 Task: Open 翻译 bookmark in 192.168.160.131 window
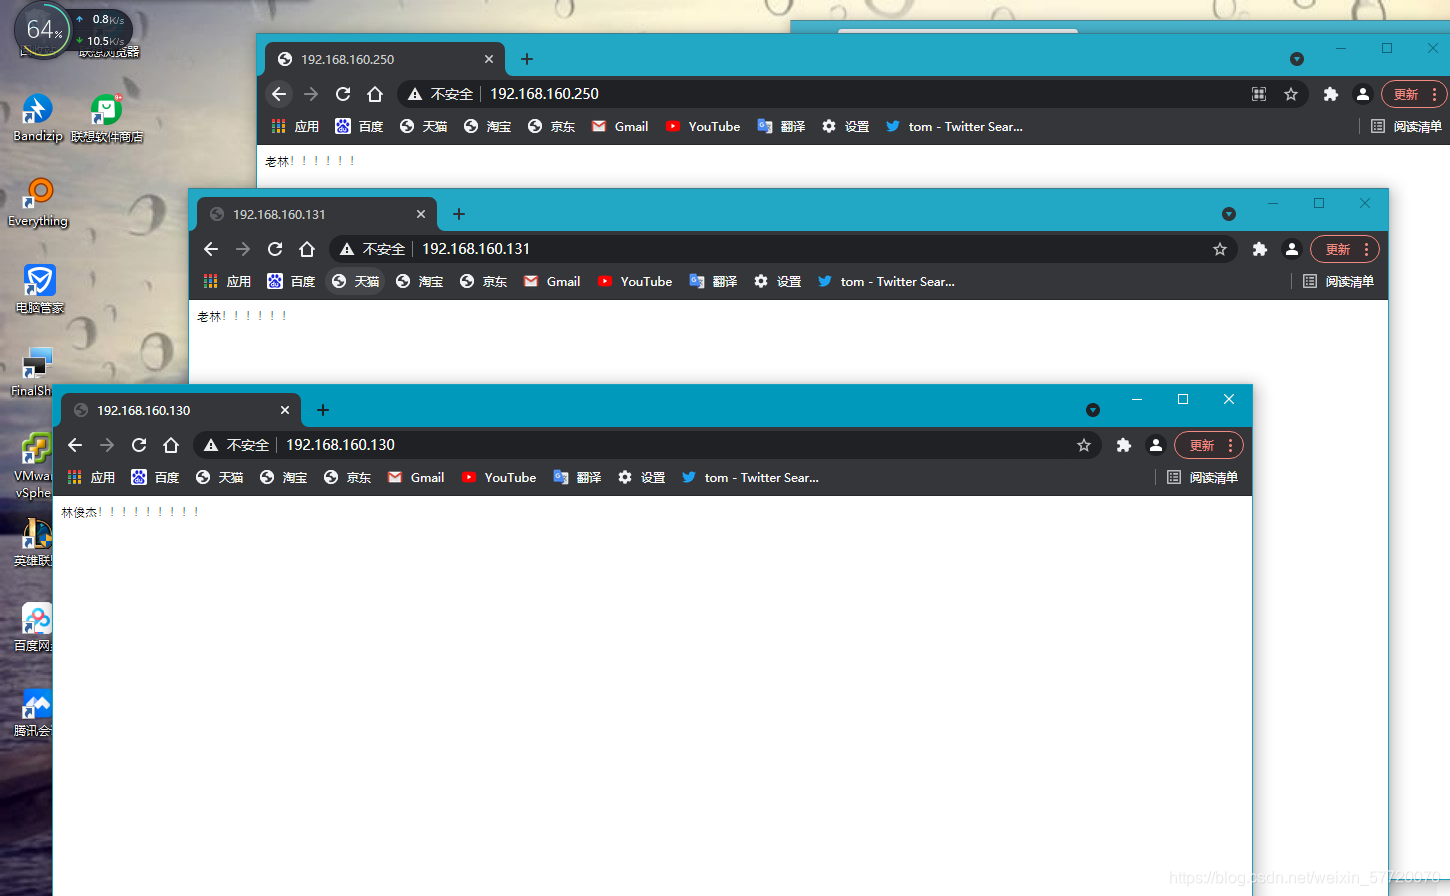[713, 282]
